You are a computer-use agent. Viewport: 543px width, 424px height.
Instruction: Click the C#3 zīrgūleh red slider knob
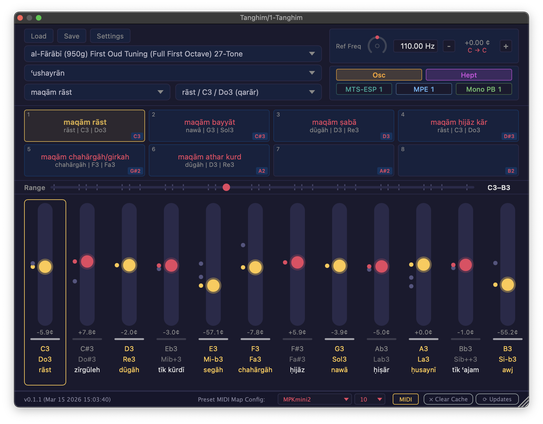(87, 262)
